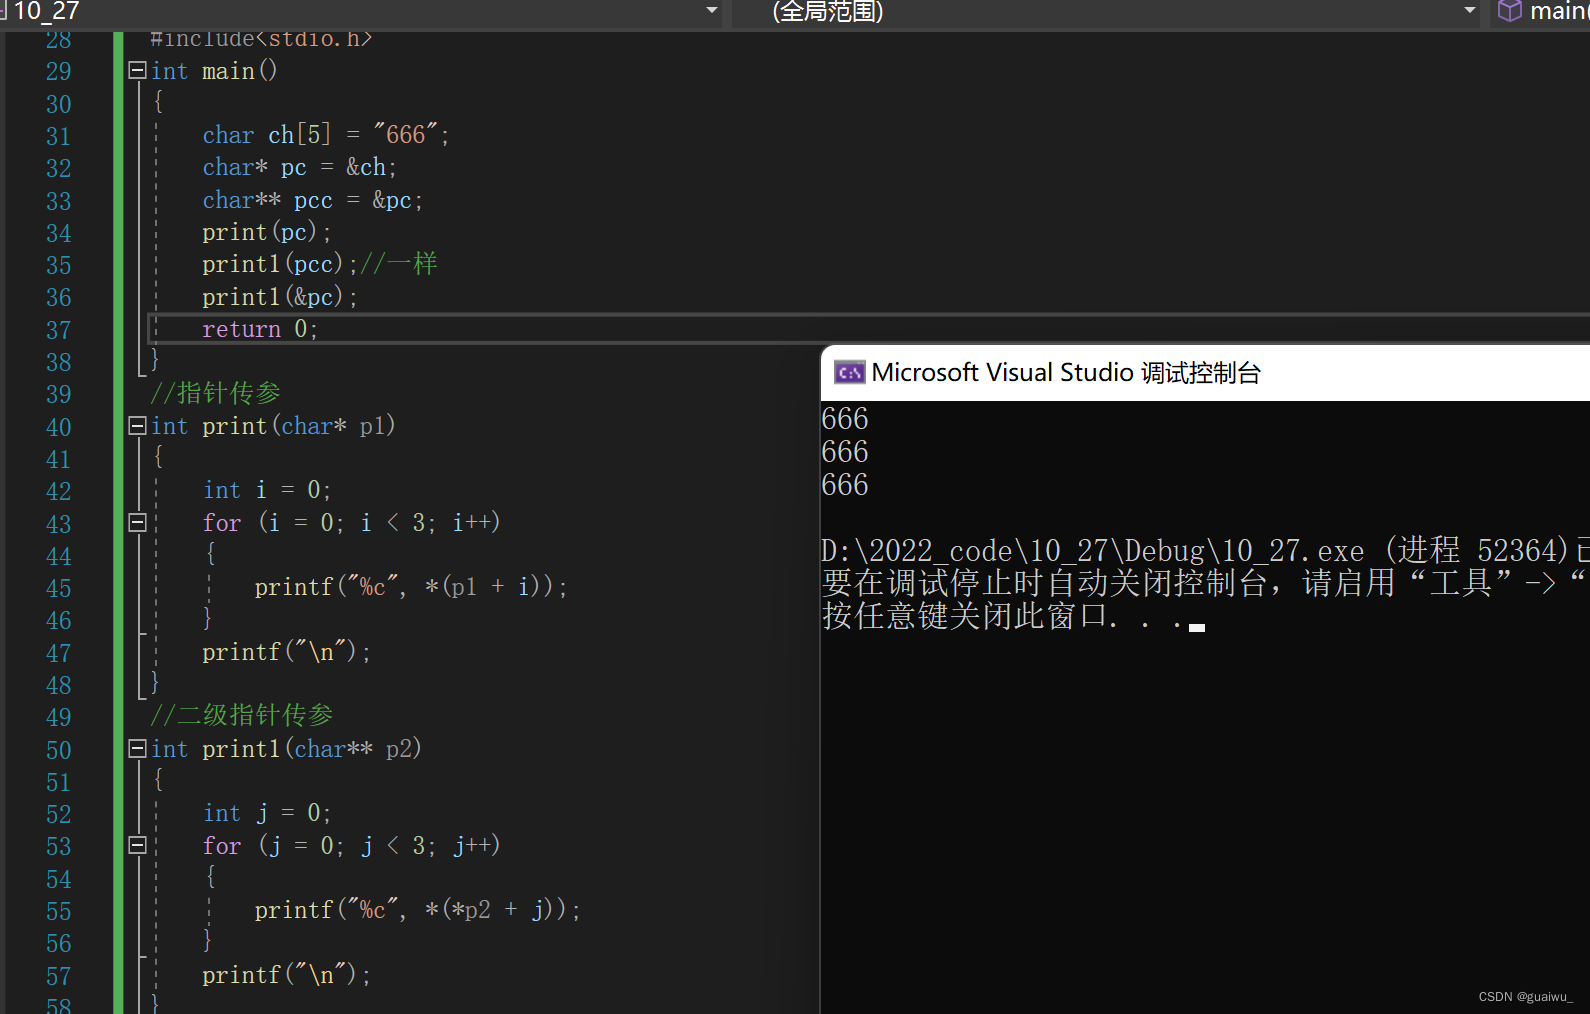Click the //一样 comment on line 35

(399, 264)
